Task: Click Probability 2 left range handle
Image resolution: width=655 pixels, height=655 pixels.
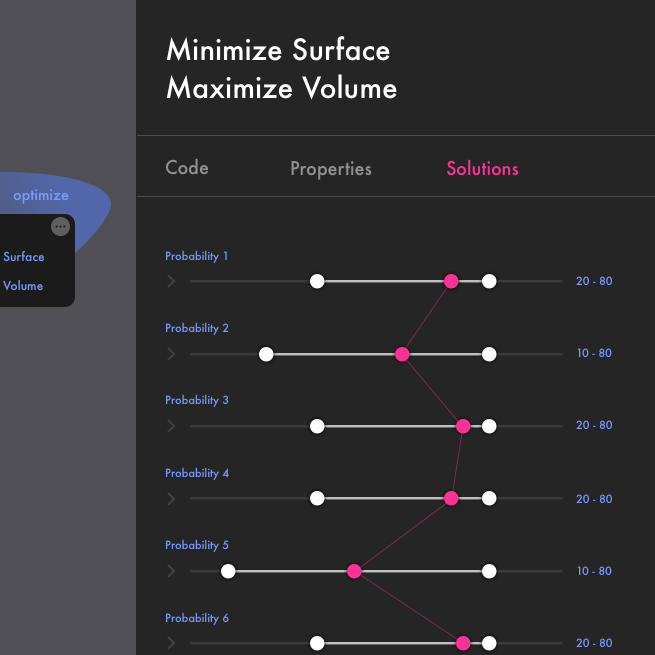Action: (x=266, y=354)
